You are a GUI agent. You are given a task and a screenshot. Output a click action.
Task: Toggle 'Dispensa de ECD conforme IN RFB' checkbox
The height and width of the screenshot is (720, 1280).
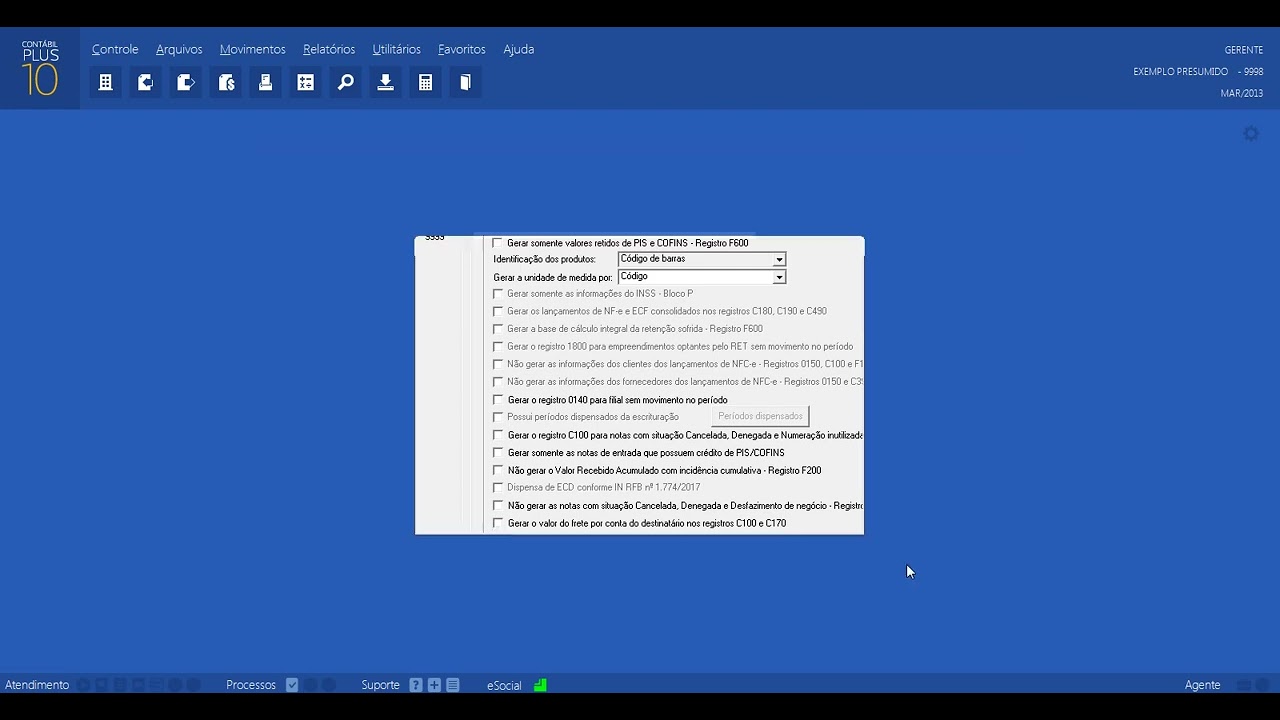point(498,488)
